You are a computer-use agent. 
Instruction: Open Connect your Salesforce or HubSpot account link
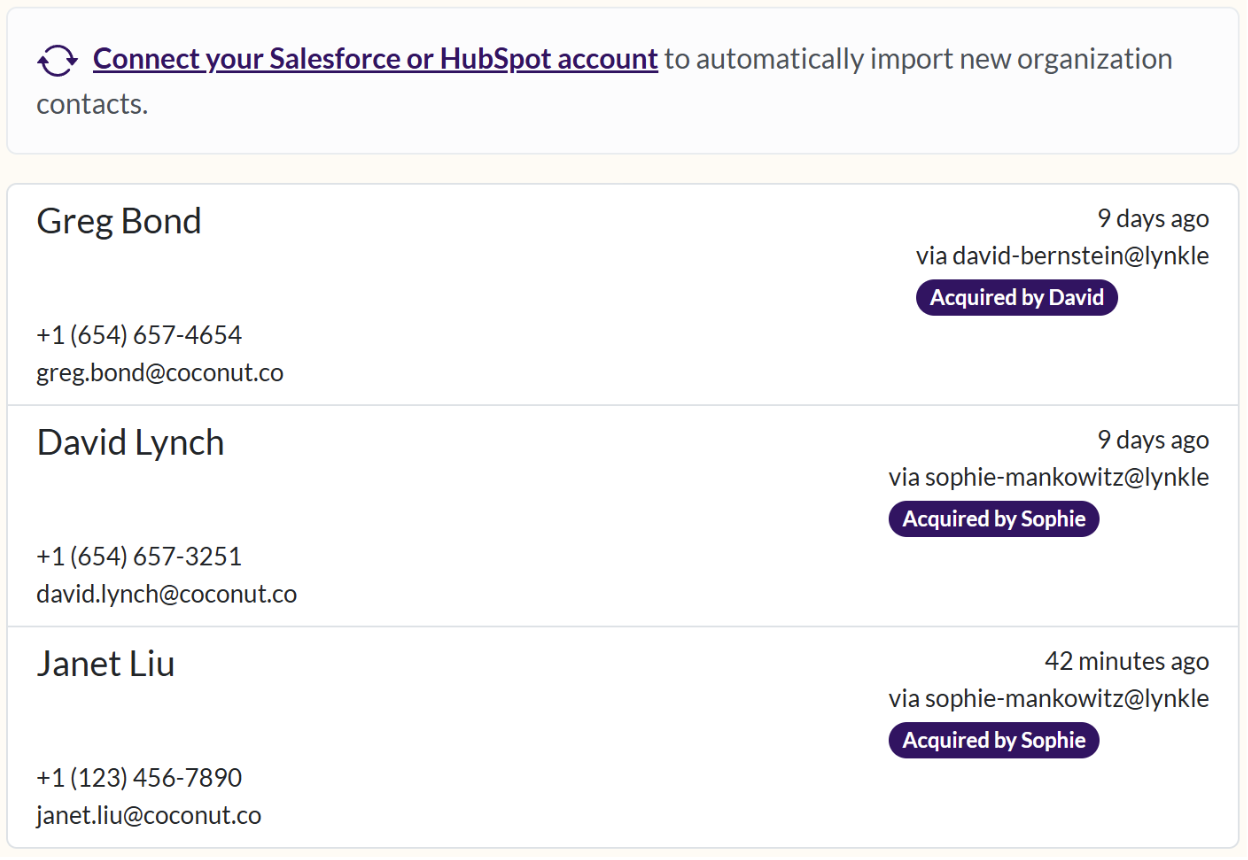coord(375,59)
